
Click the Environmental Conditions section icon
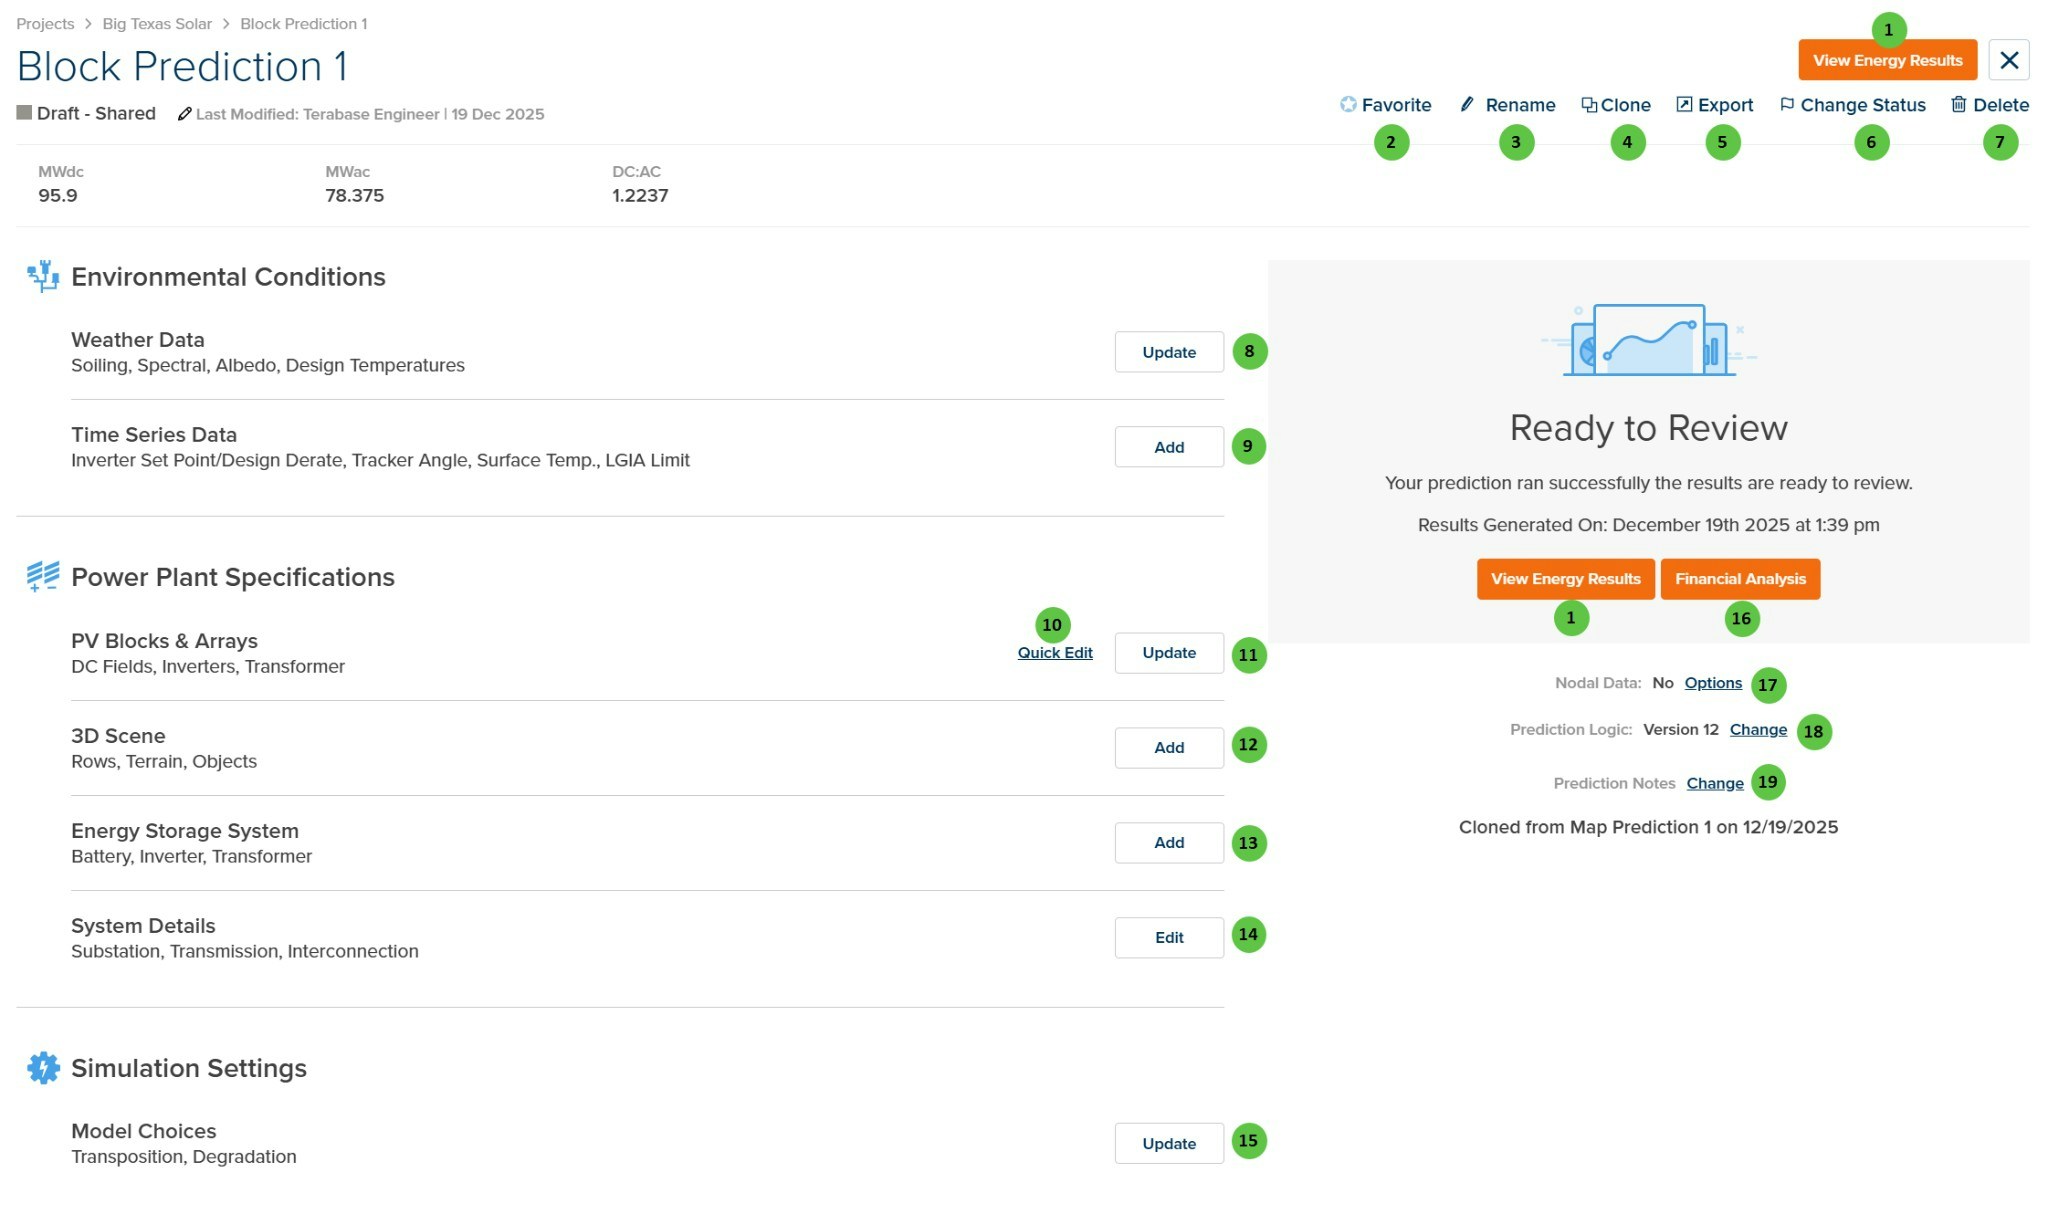[x=42, y=277]
